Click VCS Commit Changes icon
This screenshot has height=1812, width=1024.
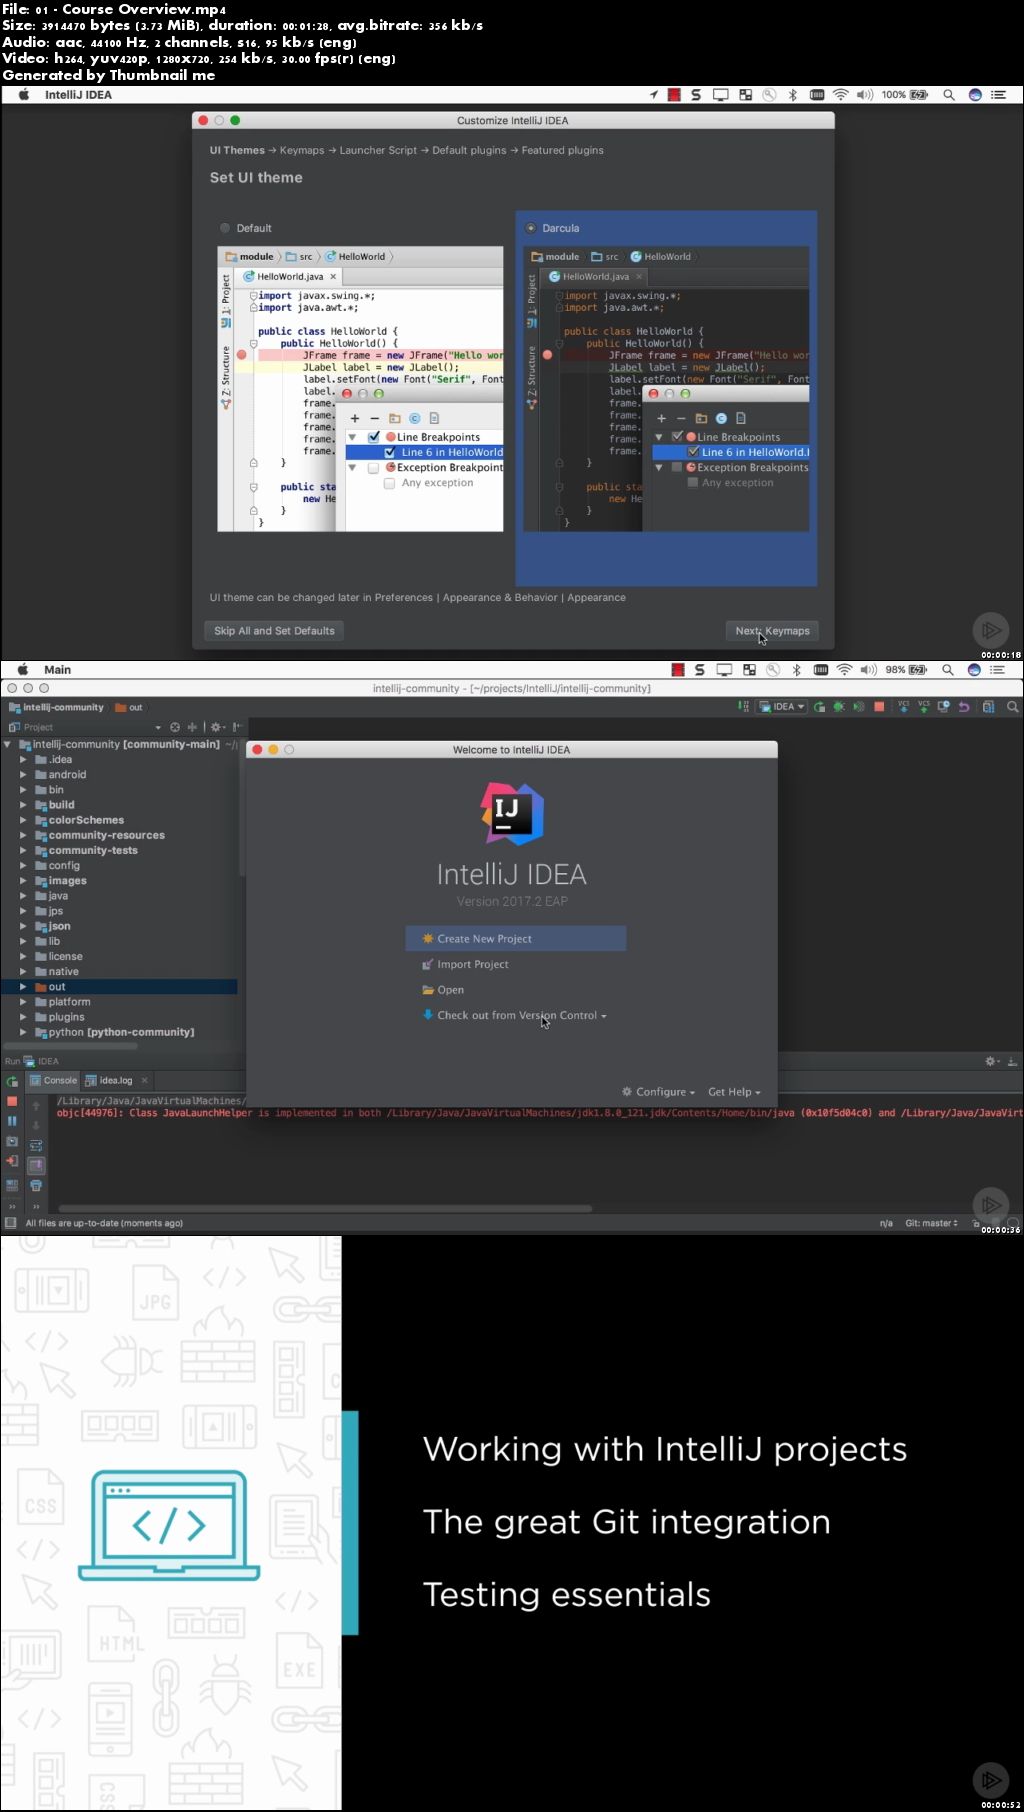[924, 707]
